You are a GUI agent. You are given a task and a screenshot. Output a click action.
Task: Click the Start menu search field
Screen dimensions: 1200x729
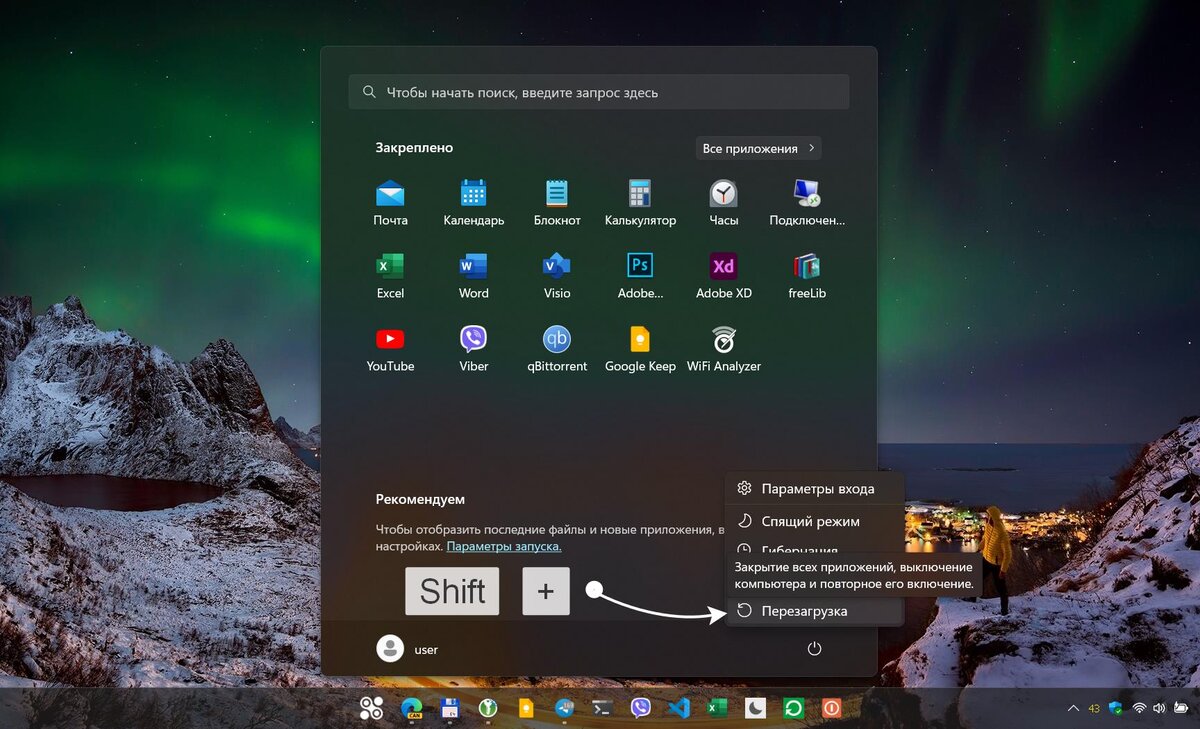coord(599,92)
